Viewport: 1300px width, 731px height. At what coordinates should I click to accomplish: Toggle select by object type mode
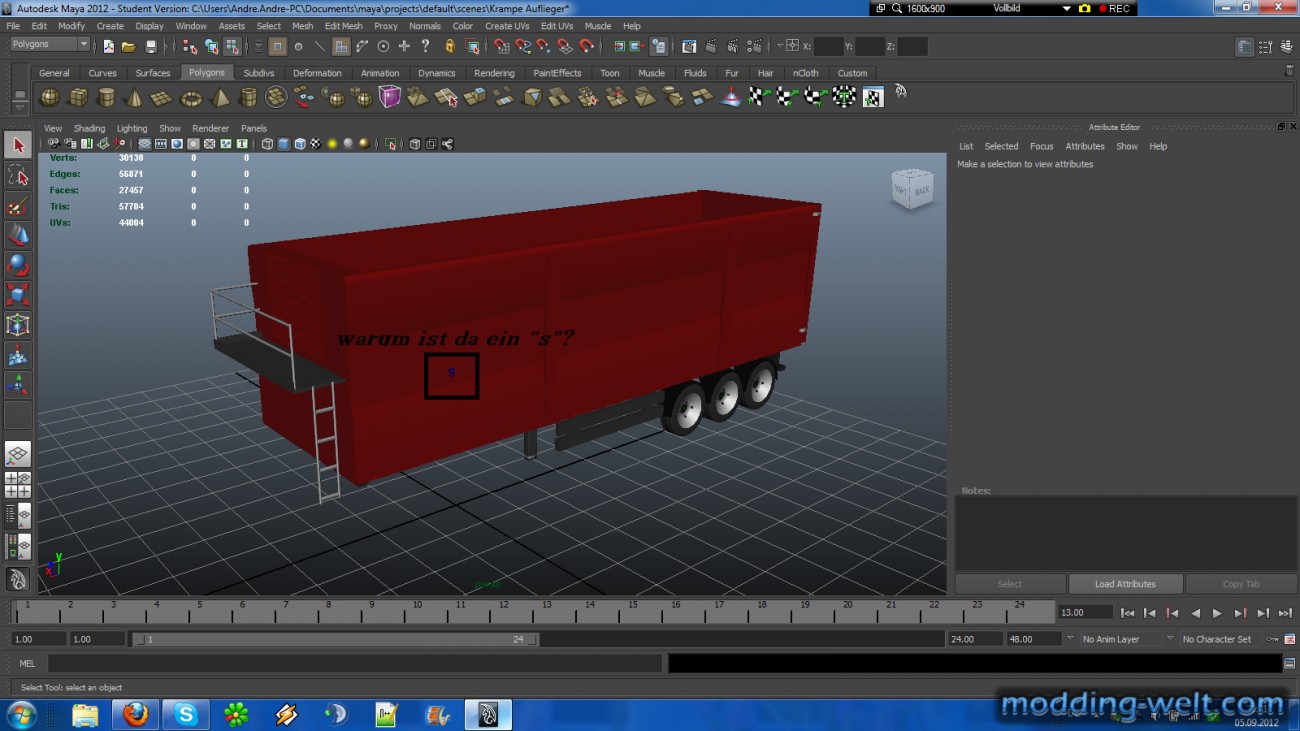pyautogui.click(x=211, y=46)
